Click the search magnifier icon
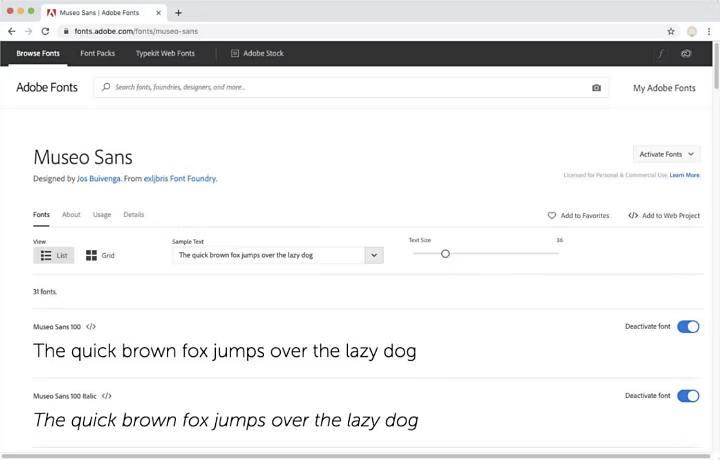This screenshot has height=460, width=720. [106, 87]
